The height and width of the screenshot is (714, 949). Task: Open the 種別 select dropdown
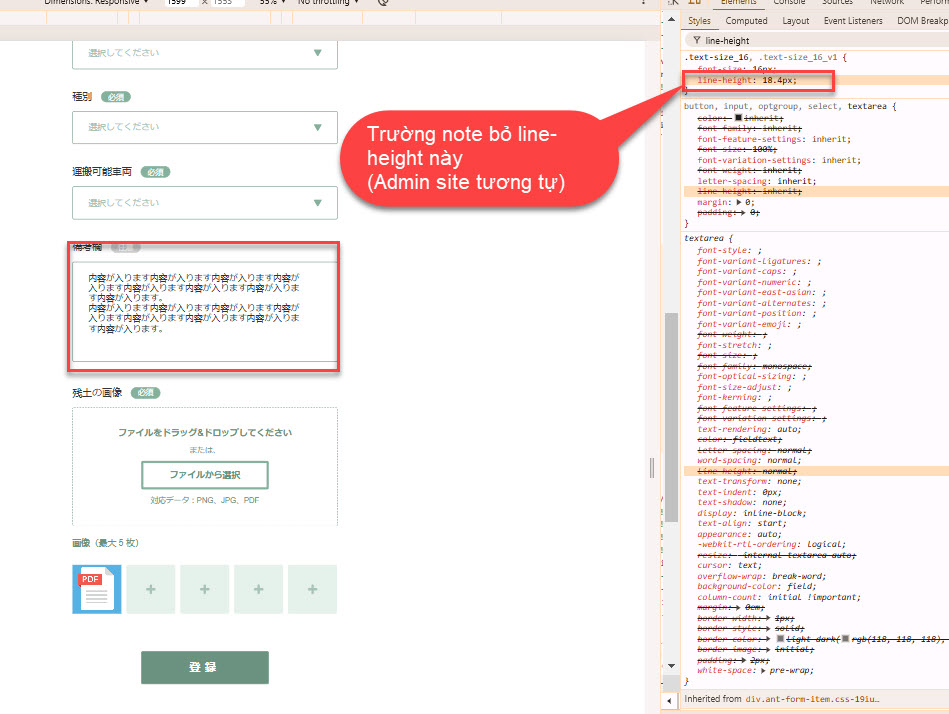(204, 127)
